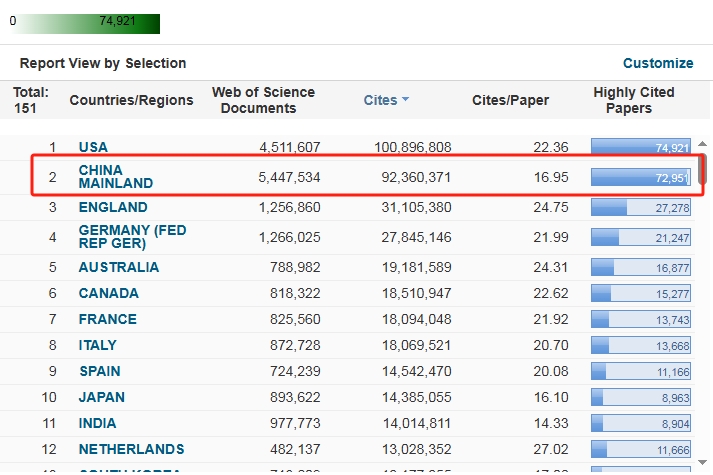Screen dimensions: 713x475
Task: Click USA highly cited papers bar 74,921
Action: coord(640,147)
